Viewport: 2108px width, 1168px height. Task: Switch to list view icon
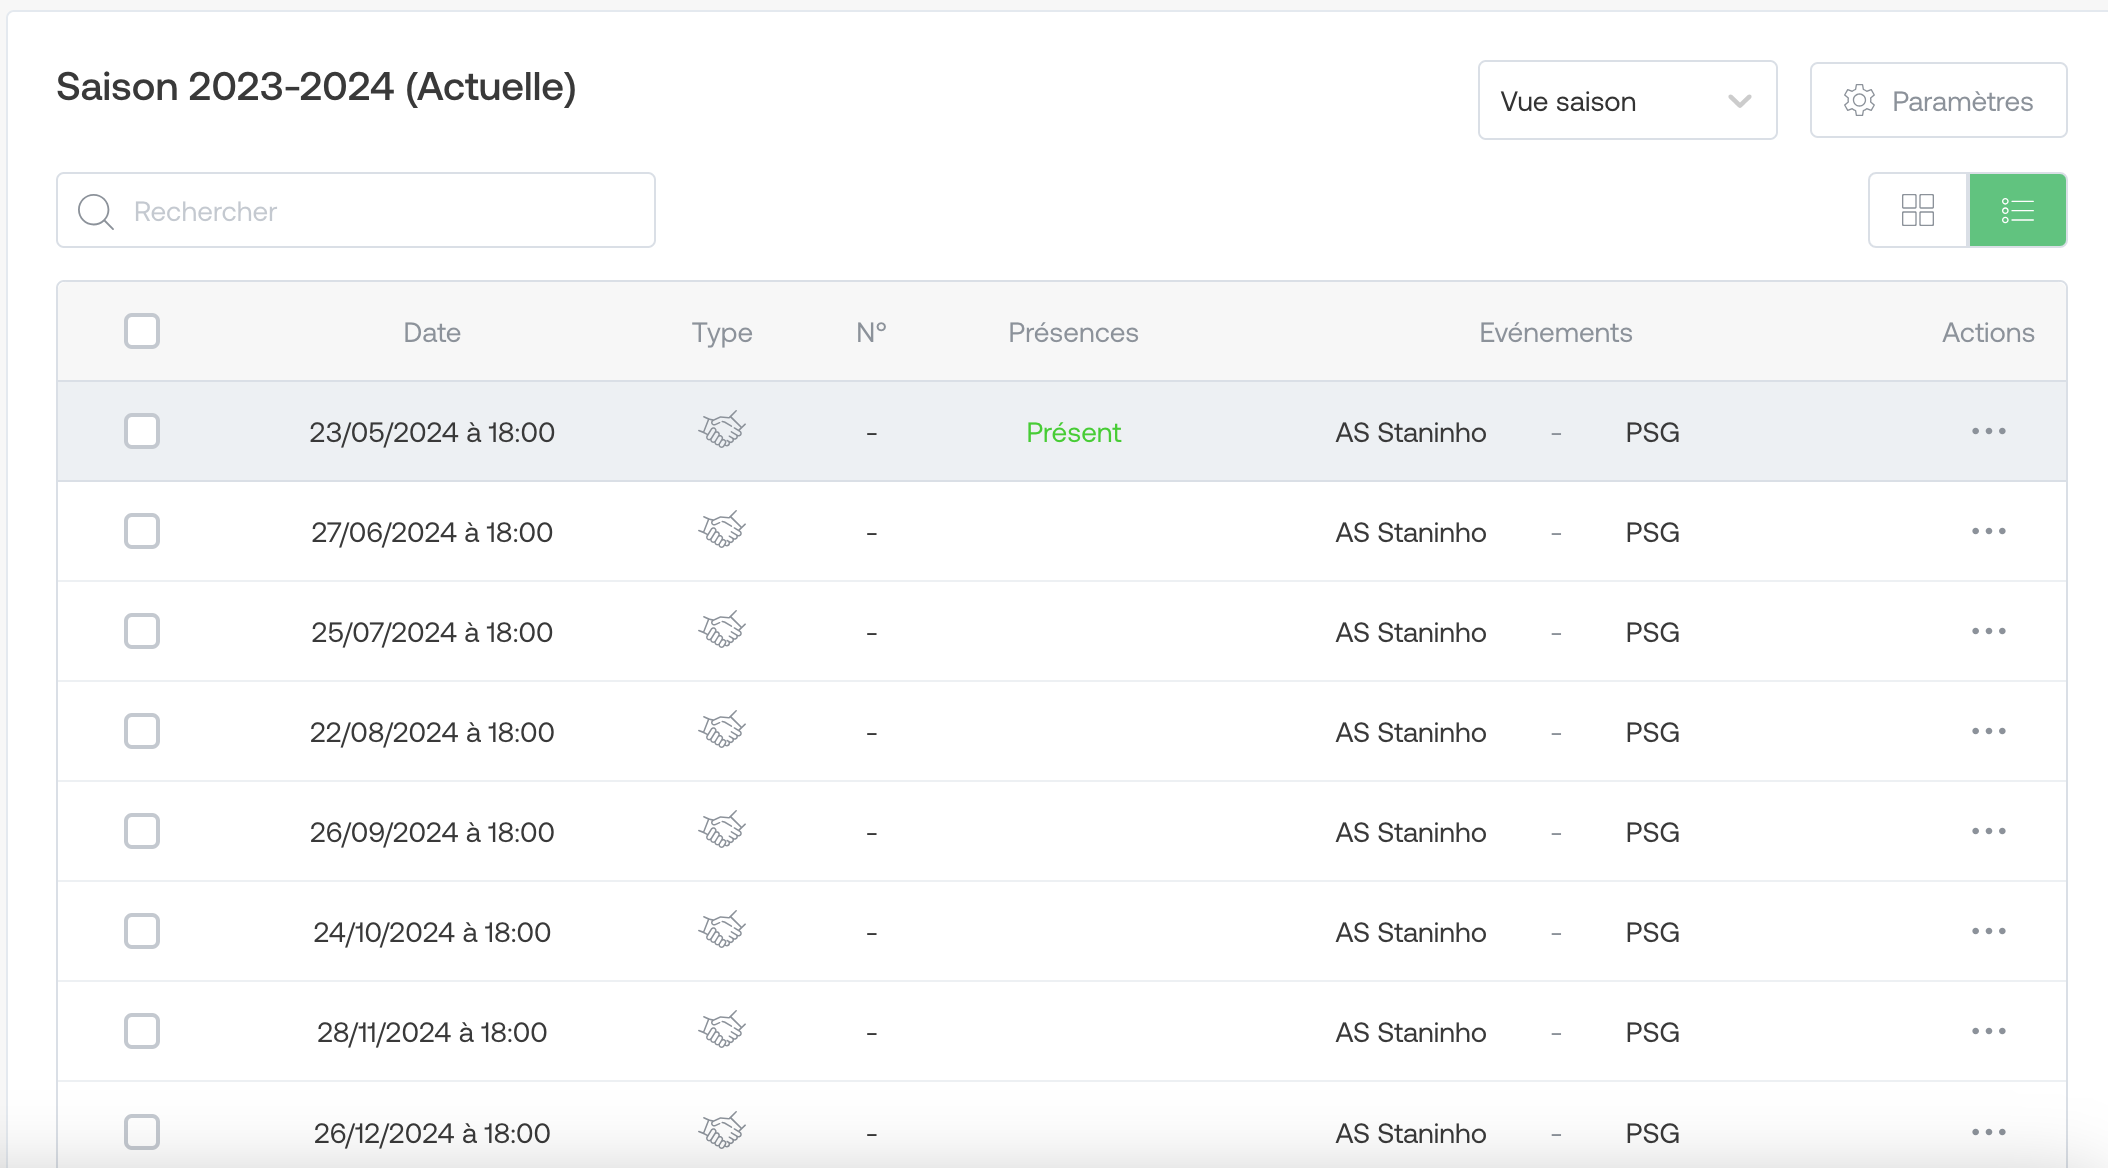tap(2018, 210)
